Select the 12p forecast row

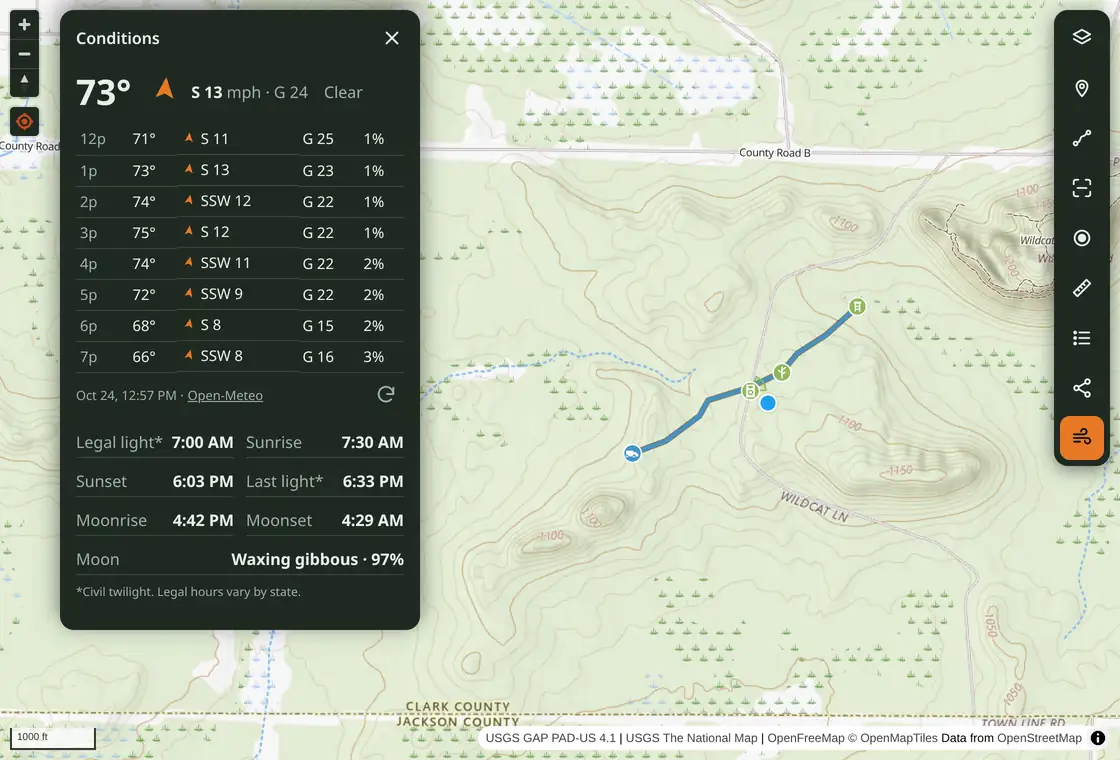tap(240, 139)
